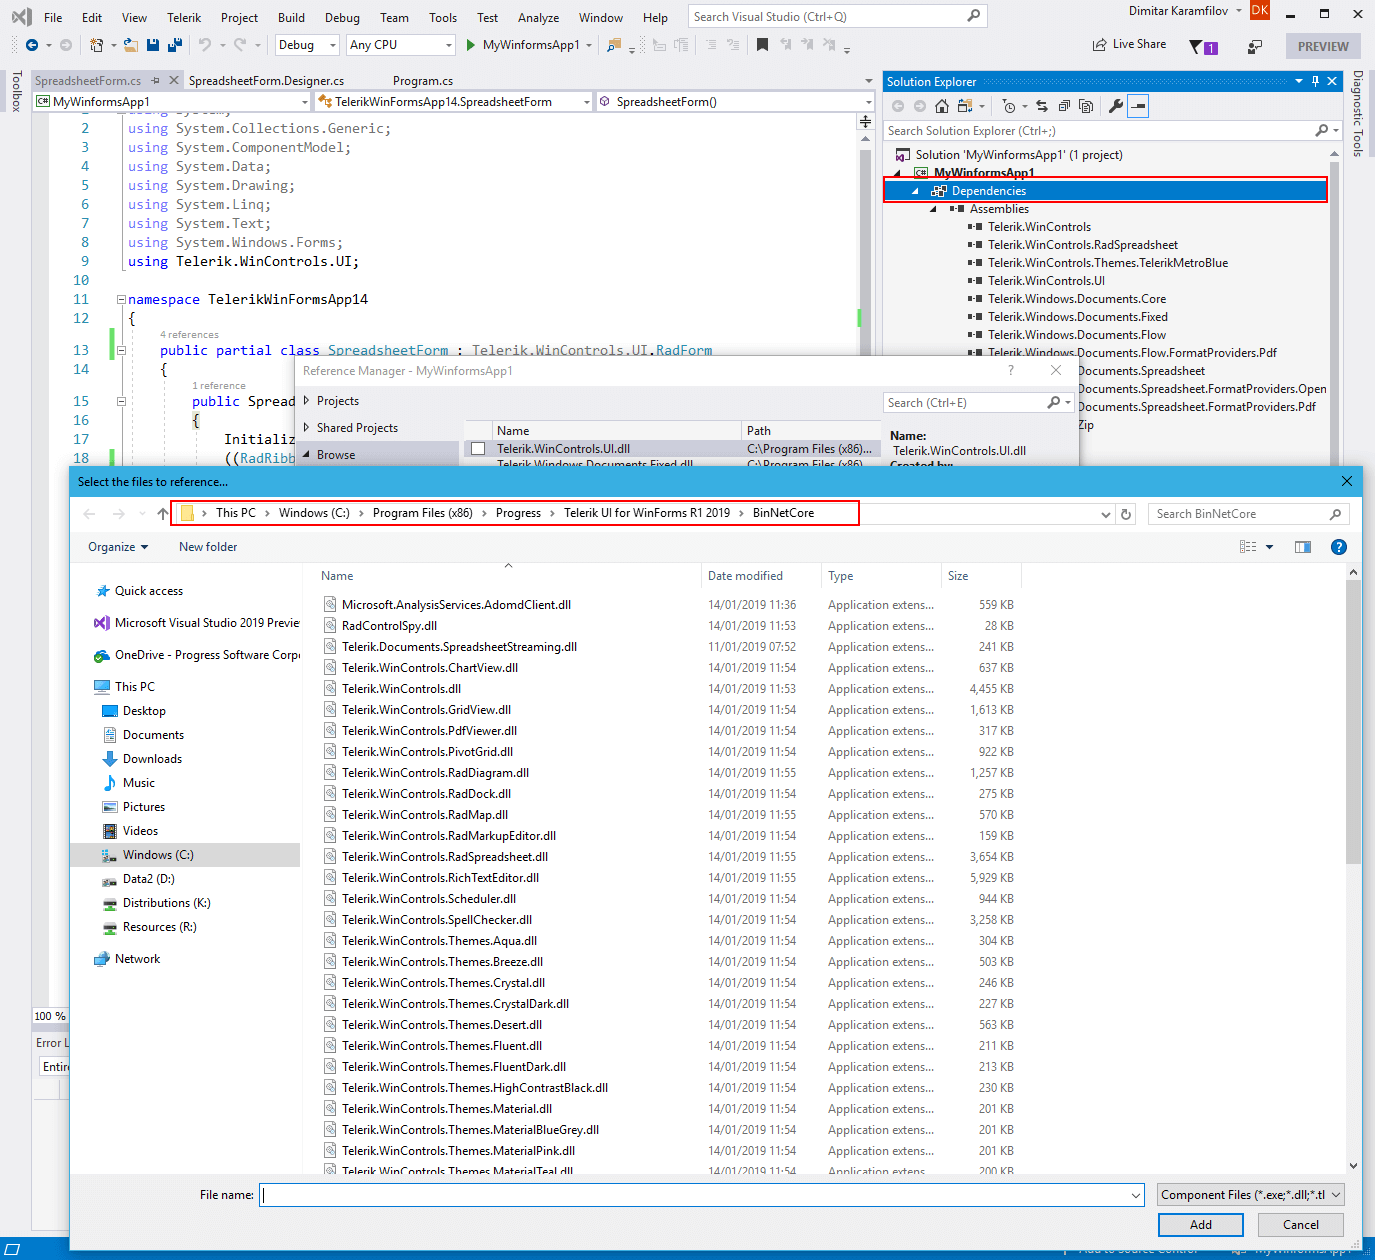This screenshot has height=1260, width=1375.
Task: Expand Projects in Reference Manager
Action: [306, 401]
